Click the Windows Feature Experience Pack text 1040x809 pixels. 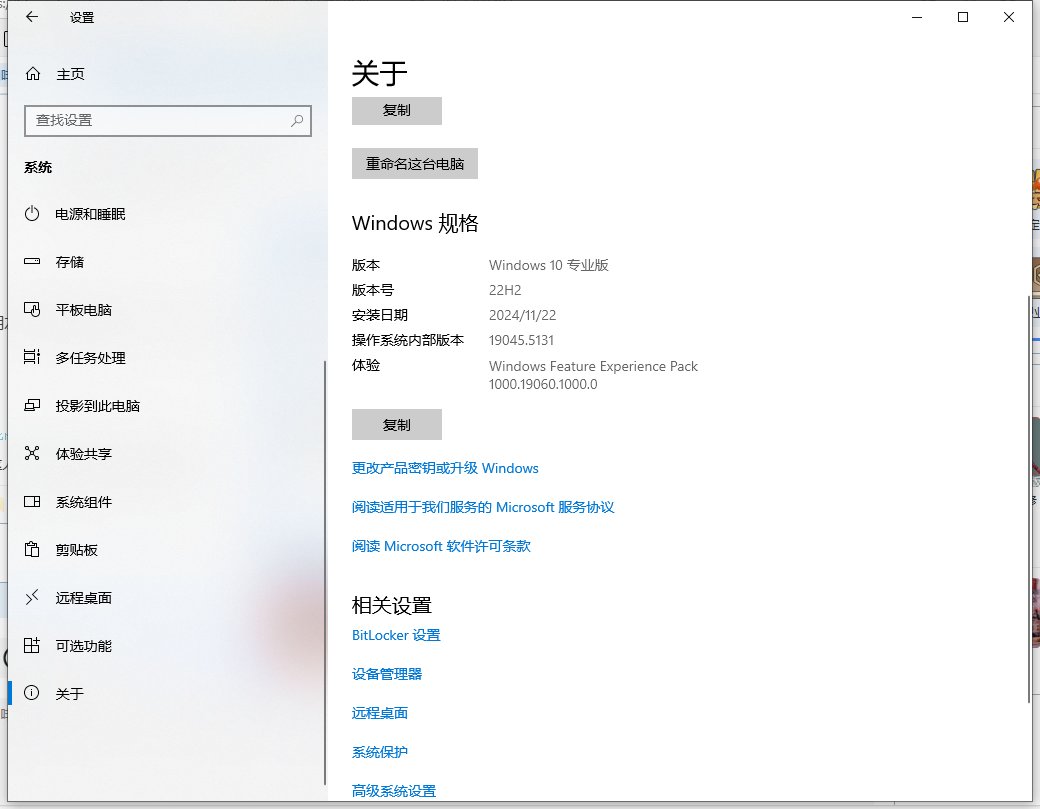click(x=593, y=366)
